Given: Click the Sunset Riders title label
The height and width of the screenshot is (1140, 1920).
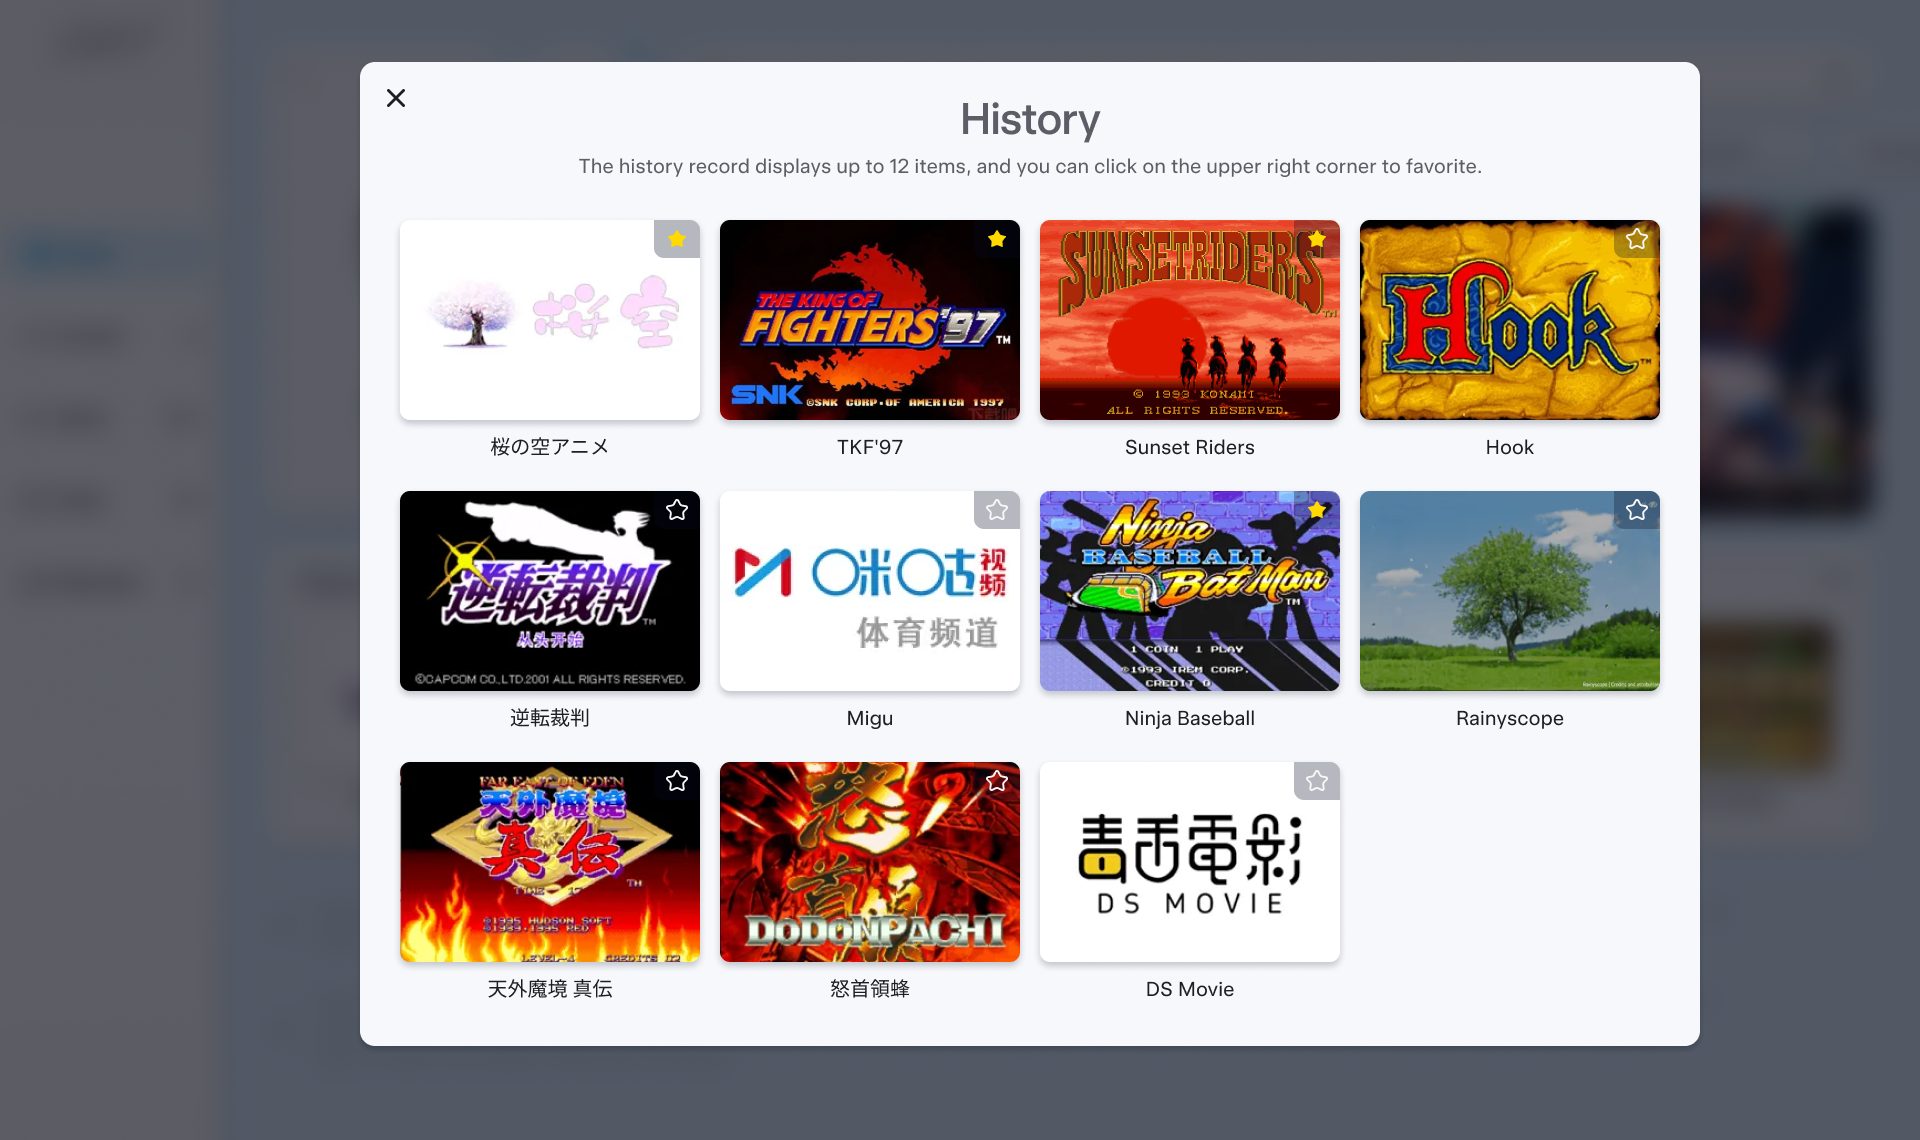Looking at the screenshot, I should (x=1190, y=447).
